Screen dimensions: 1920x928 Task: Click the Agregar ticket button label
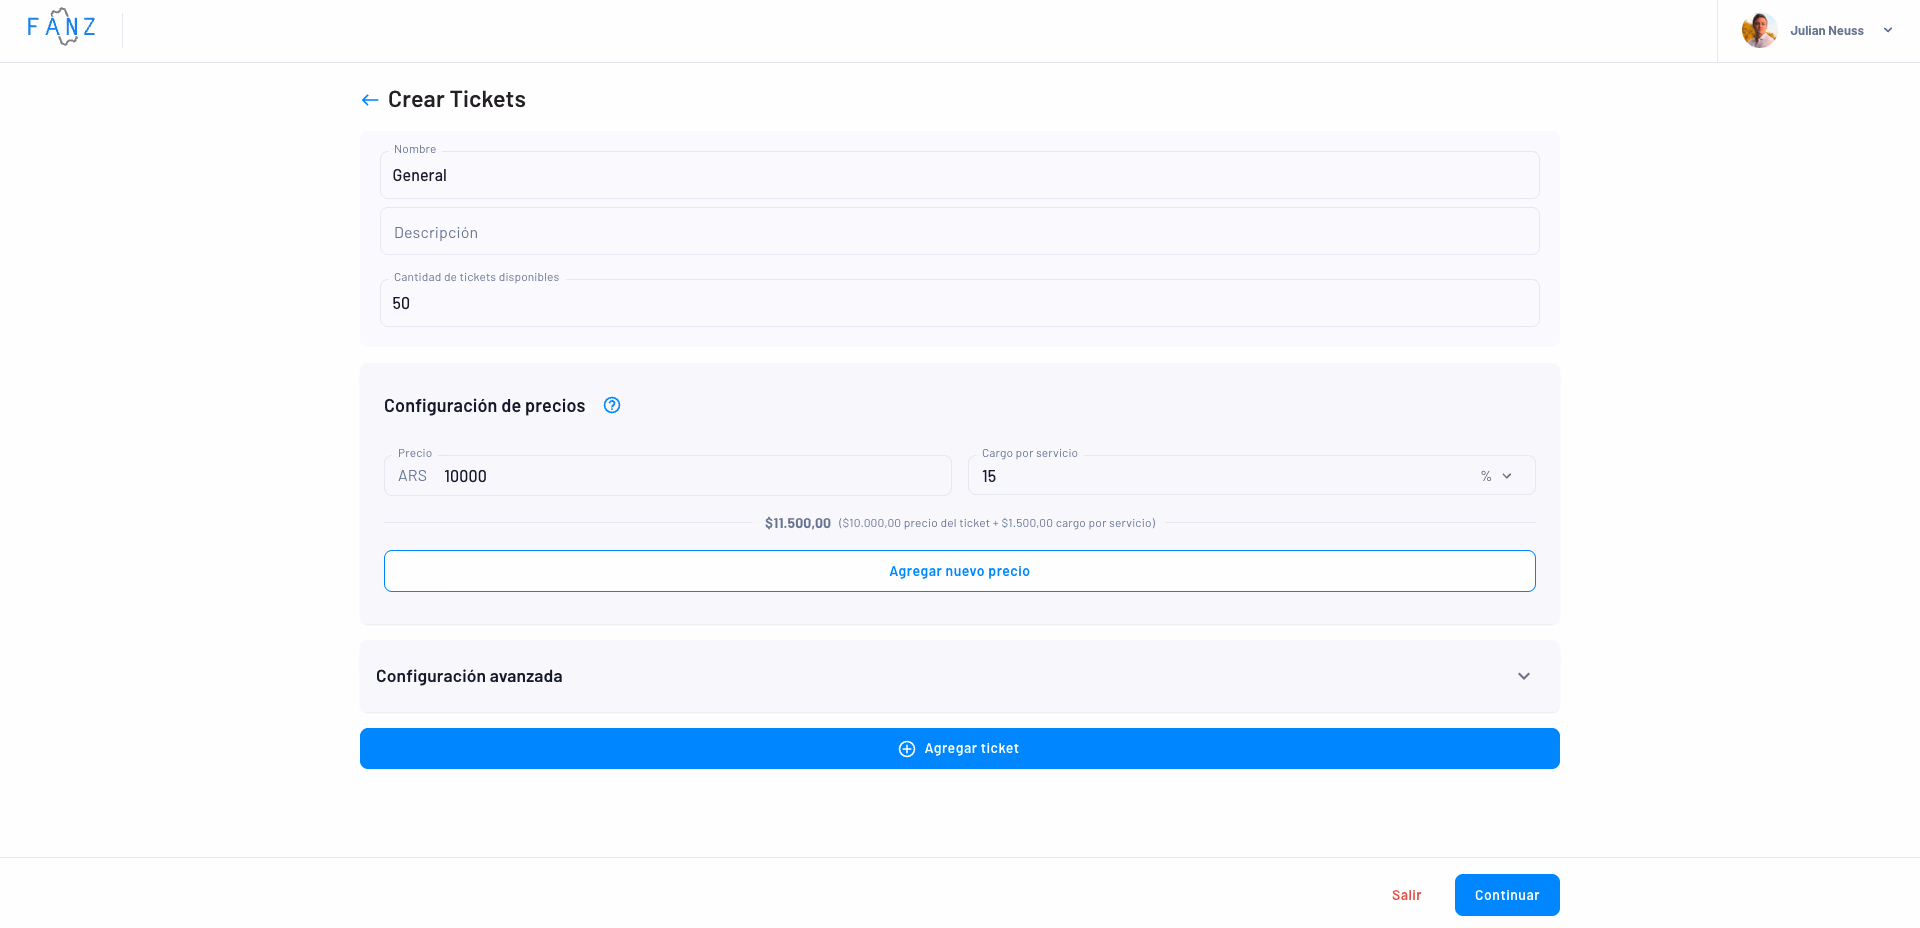[x=971, y=749]
